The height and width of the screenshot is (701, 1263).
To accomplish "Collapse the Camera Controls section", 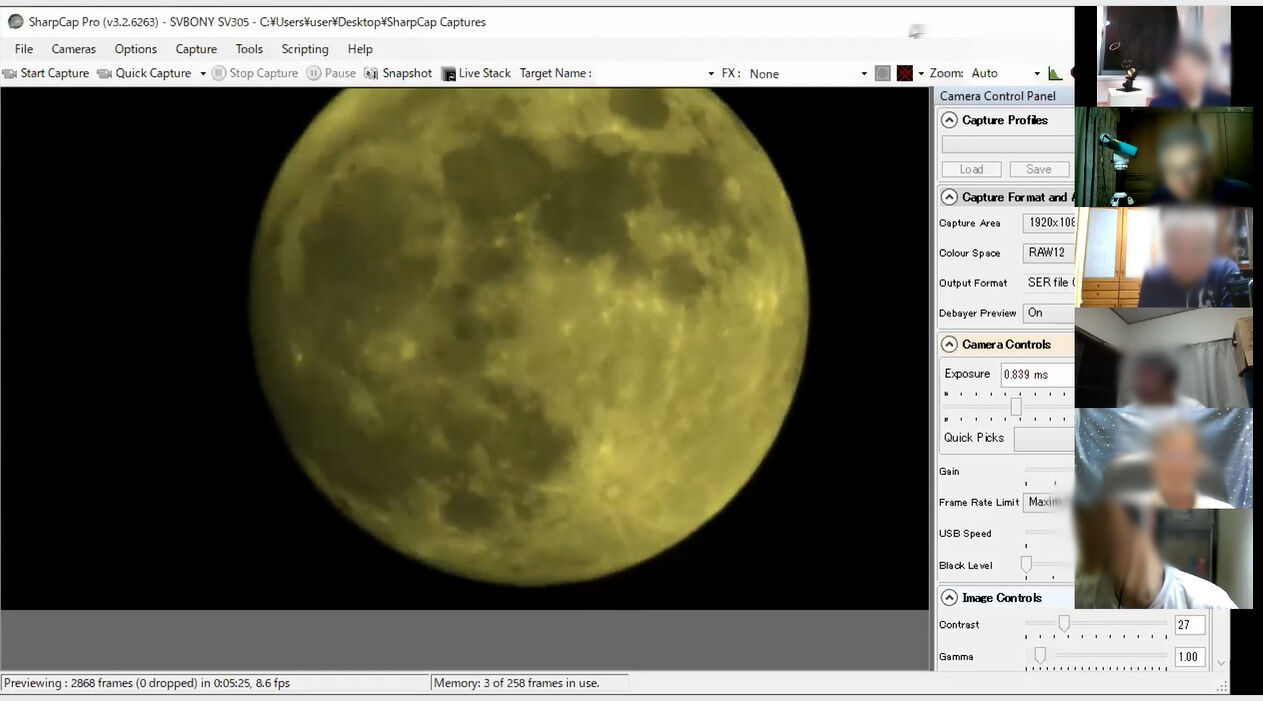I will [x=949, y=344].
